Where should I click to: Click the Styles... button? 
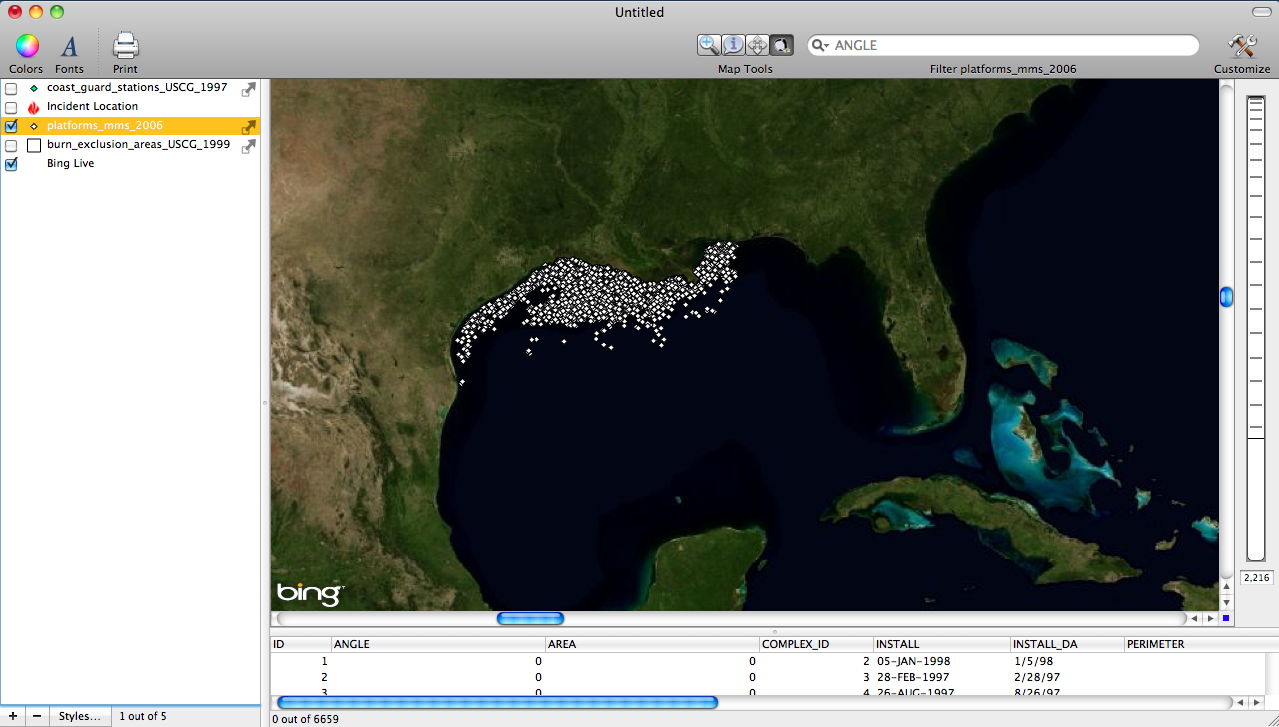coord(79,716)
